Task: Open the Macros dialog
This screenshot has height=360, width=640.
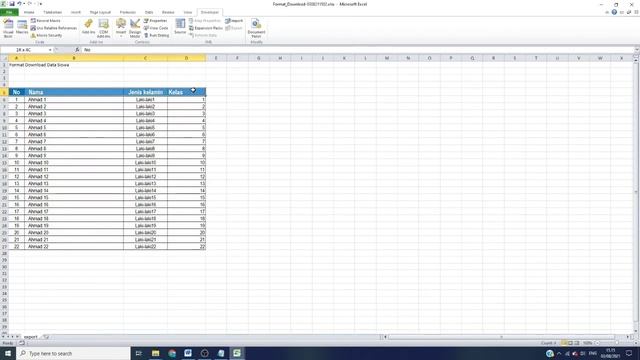Action: pyautogui.click(x=22, y=28)
